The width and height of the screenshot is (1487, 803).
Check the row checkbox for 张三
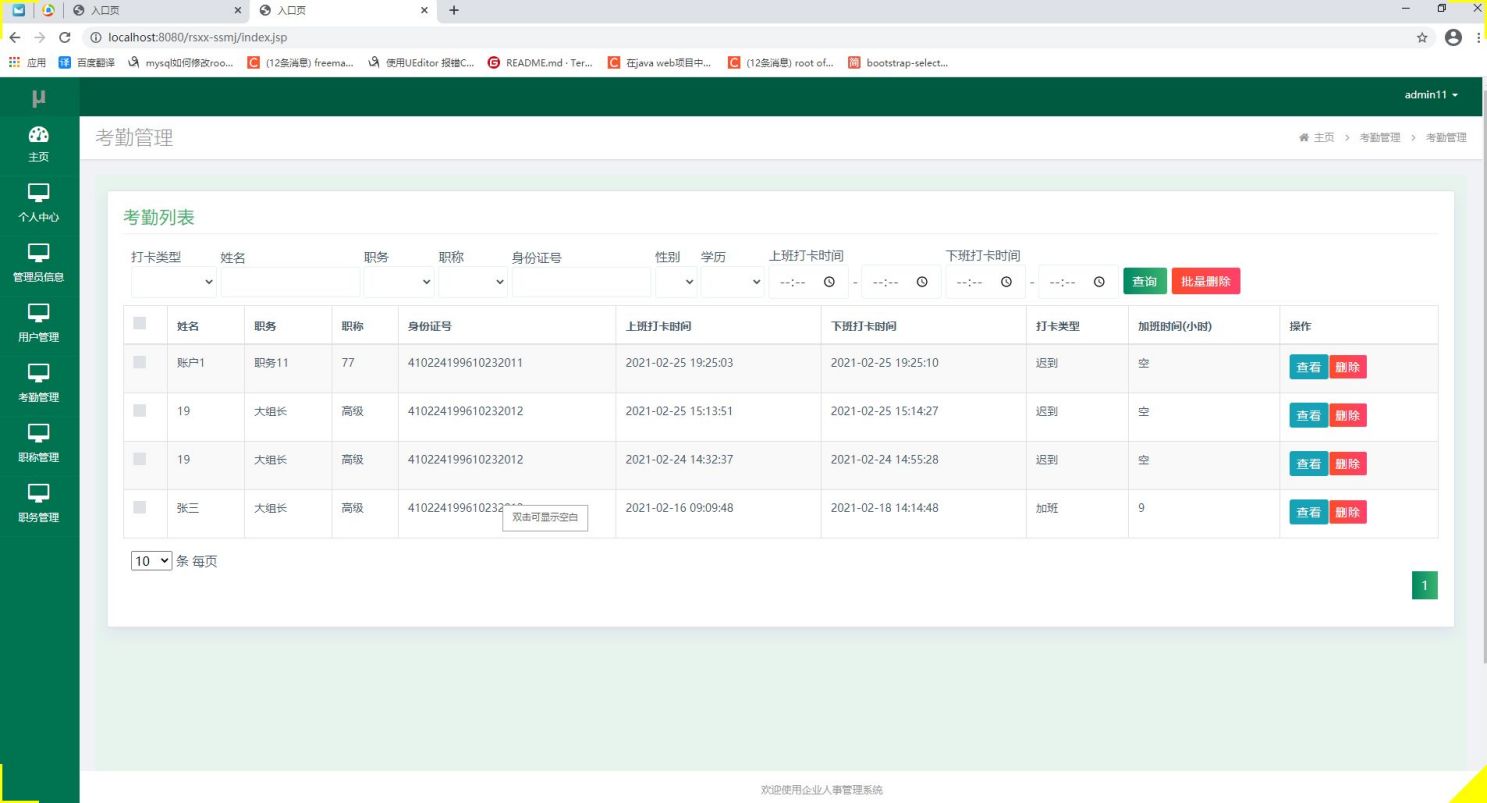pyautogui.click(x=139, y=507)
